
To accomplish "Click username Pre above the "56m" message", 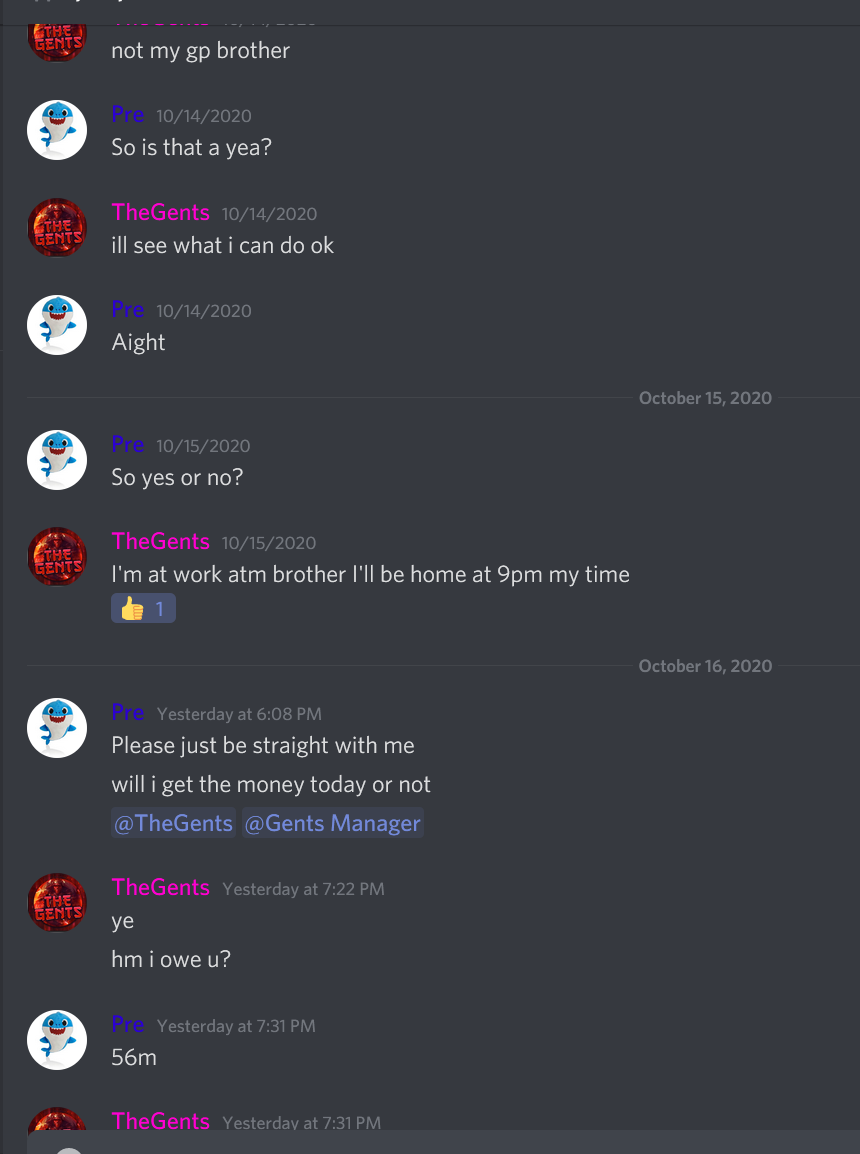I will click(x=127, y=1024).
